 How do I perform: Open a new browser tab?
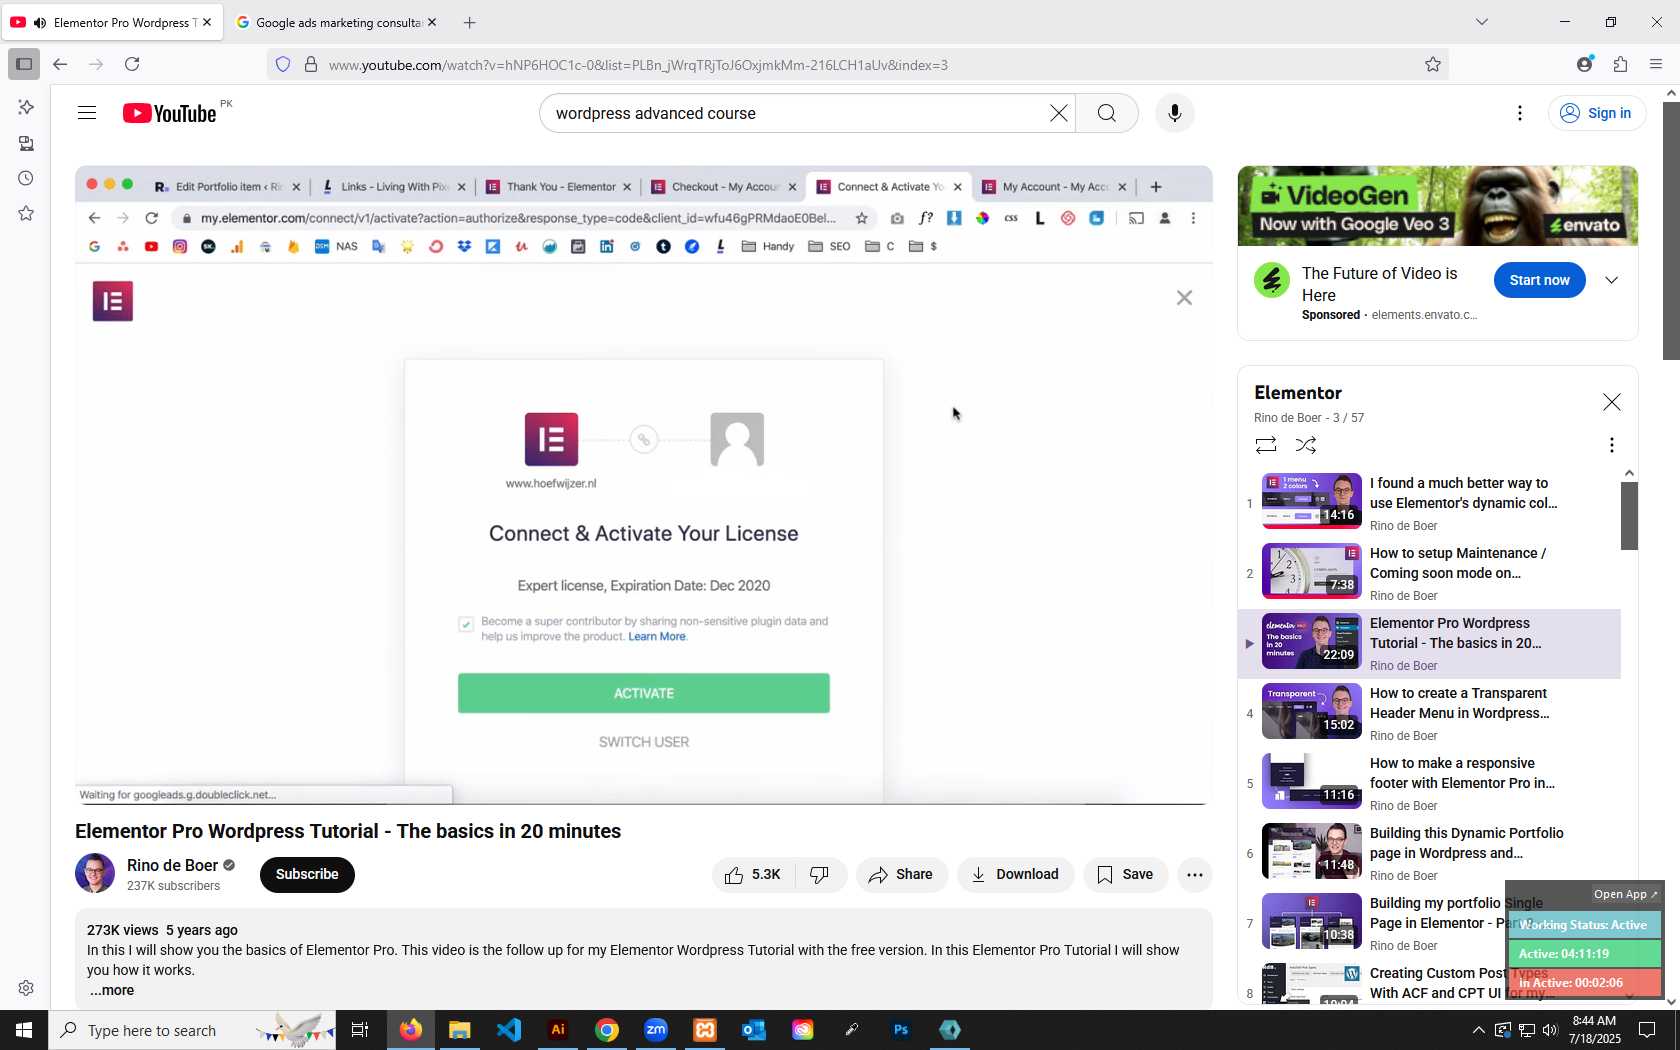[x=470, y=22]
